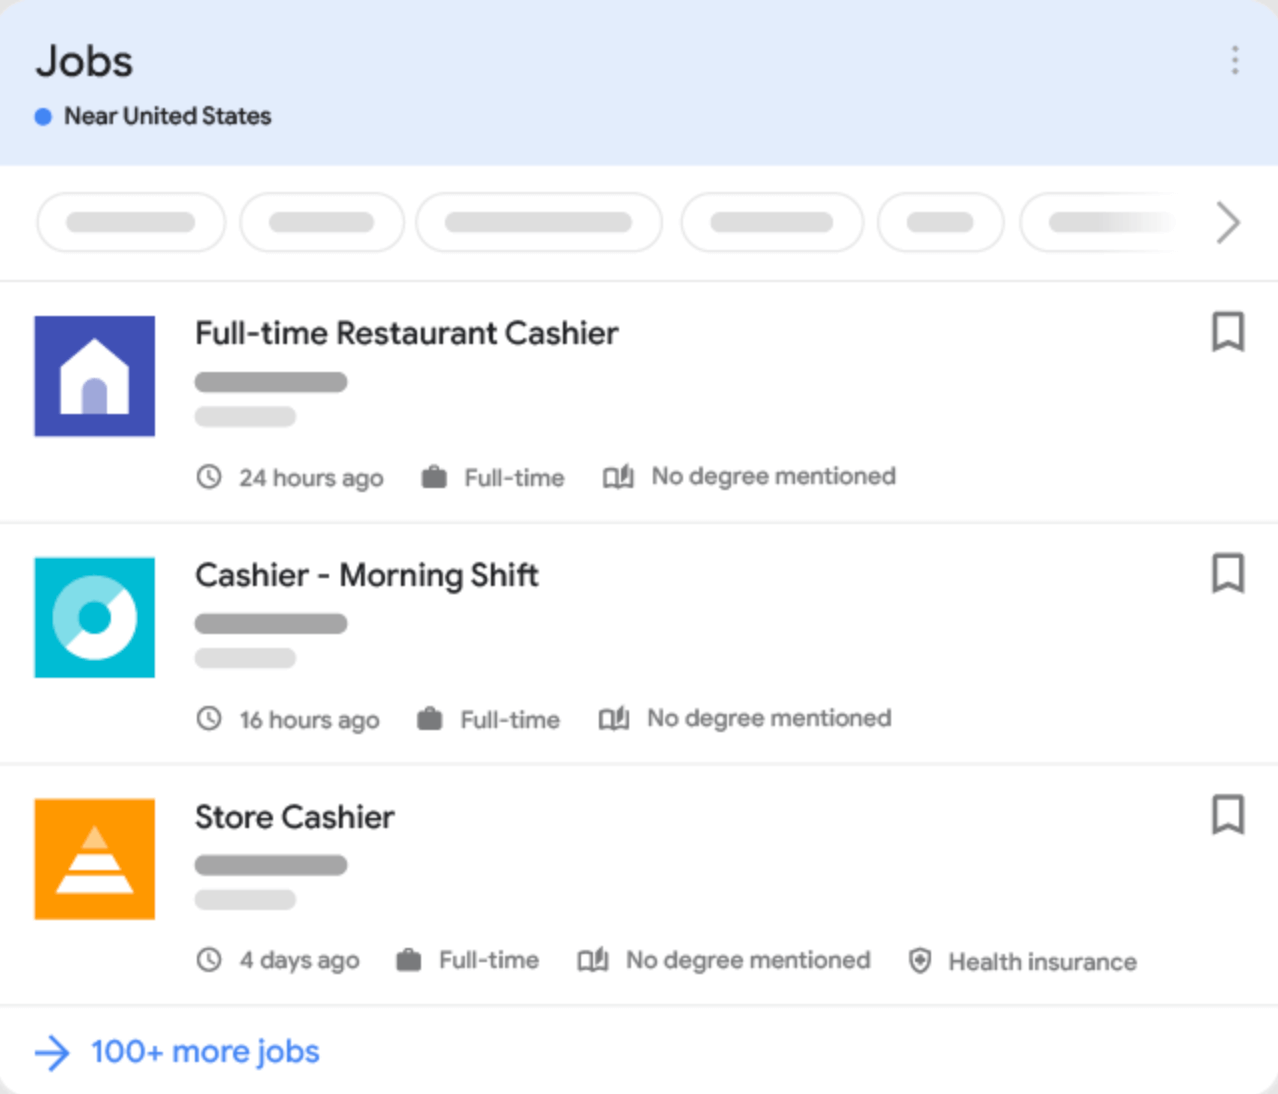
Task: Click the teal circle company logo
Action: pos(95,617)
